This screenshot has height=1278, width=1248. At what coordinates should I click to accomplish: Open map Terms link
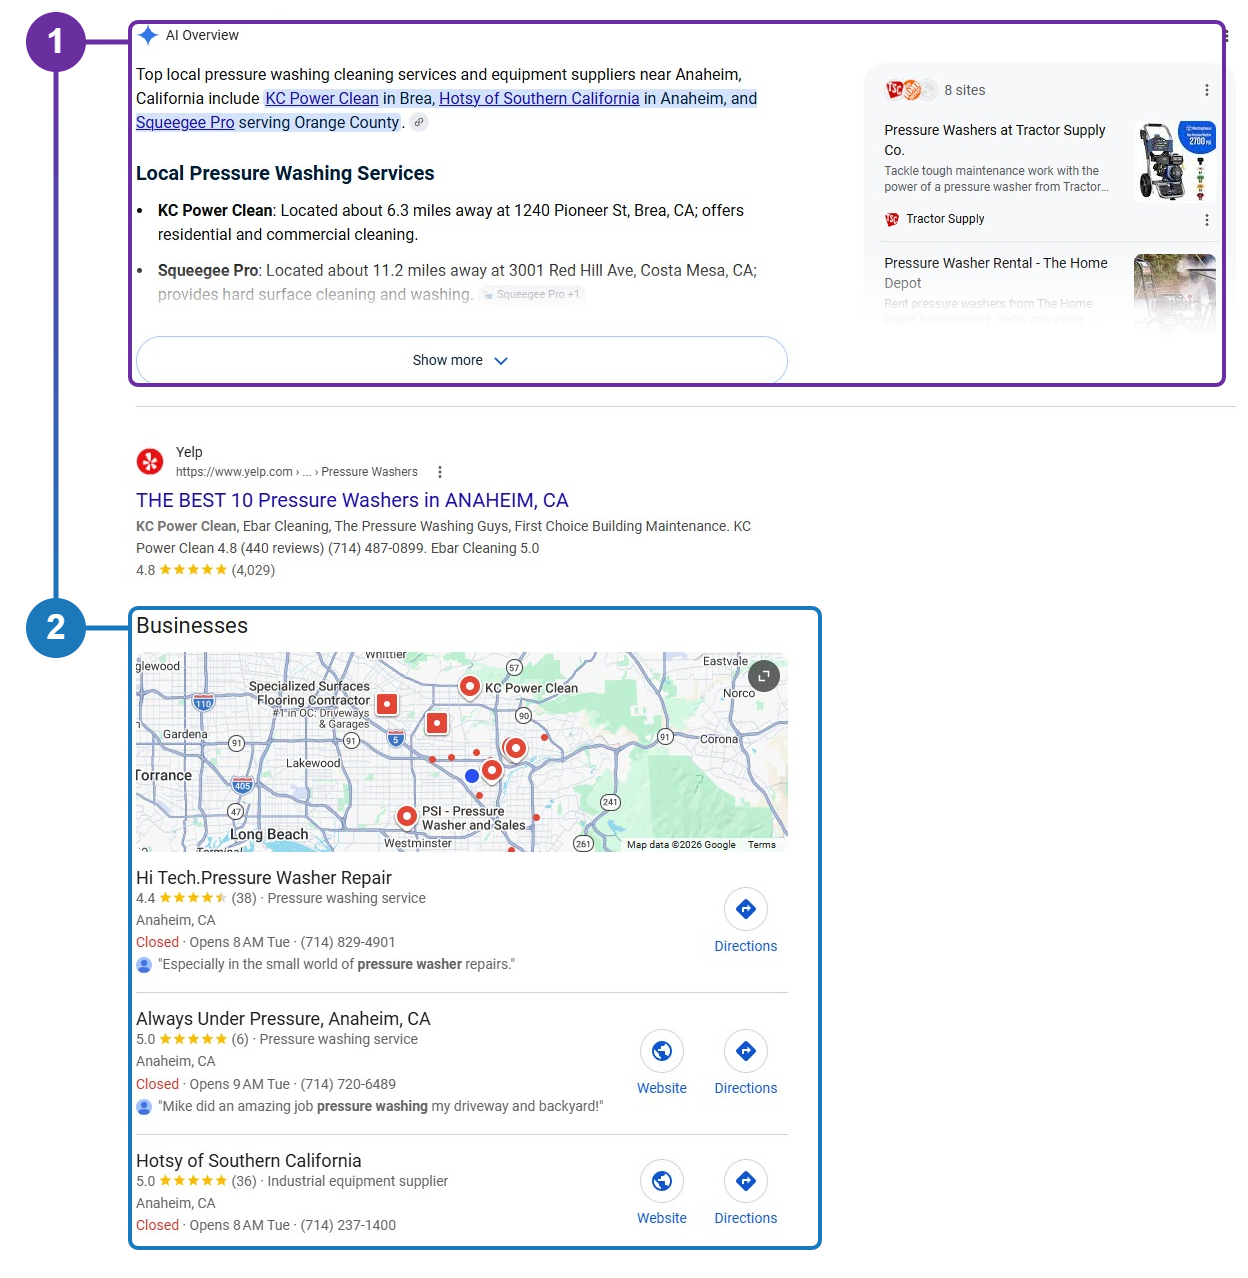click(762, 845)
